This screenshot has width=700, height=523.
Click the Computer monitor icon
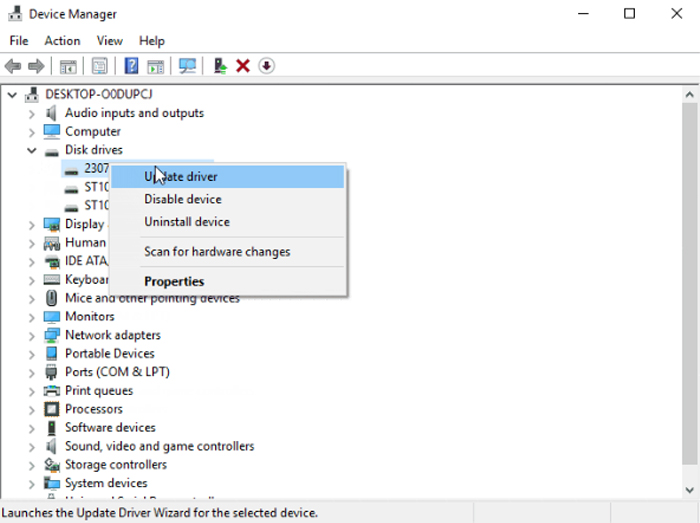pos(52,131)
